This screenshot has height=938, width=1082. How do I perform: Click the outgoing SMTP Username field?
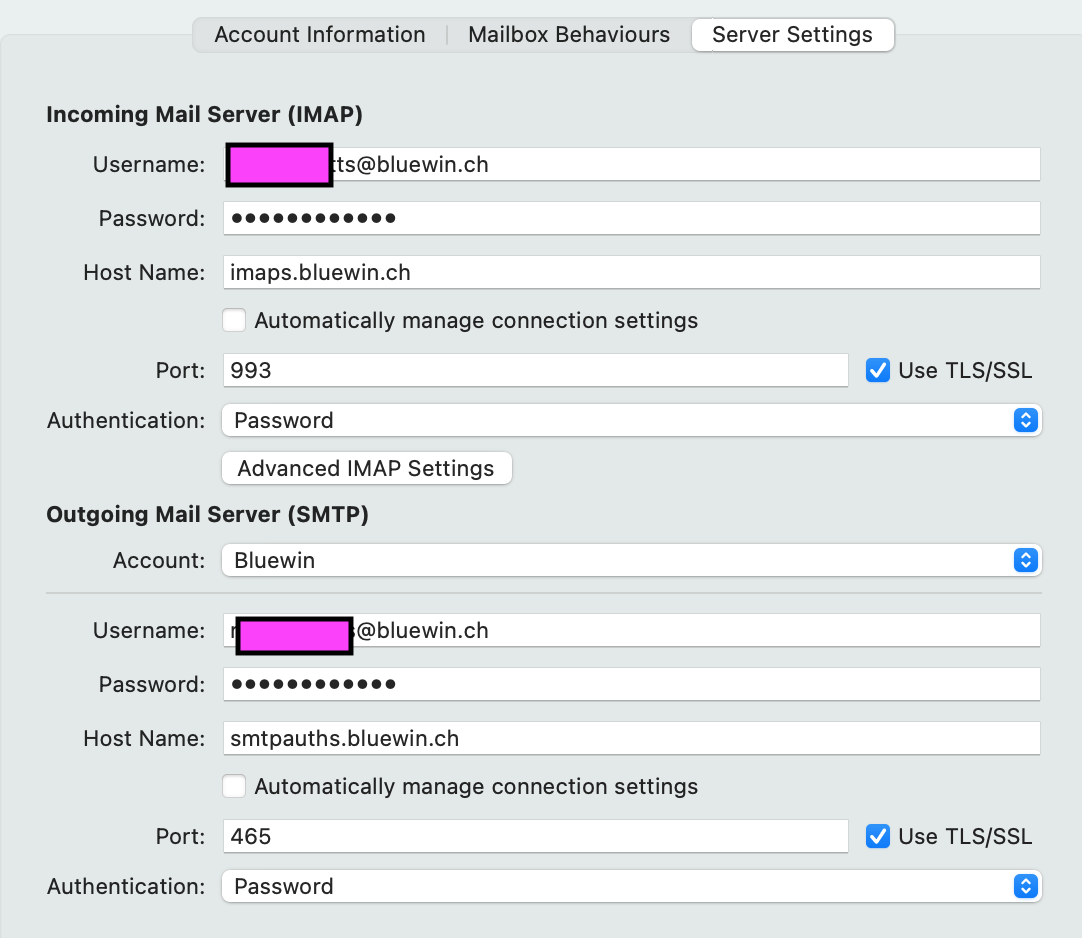tap(690, 631)
